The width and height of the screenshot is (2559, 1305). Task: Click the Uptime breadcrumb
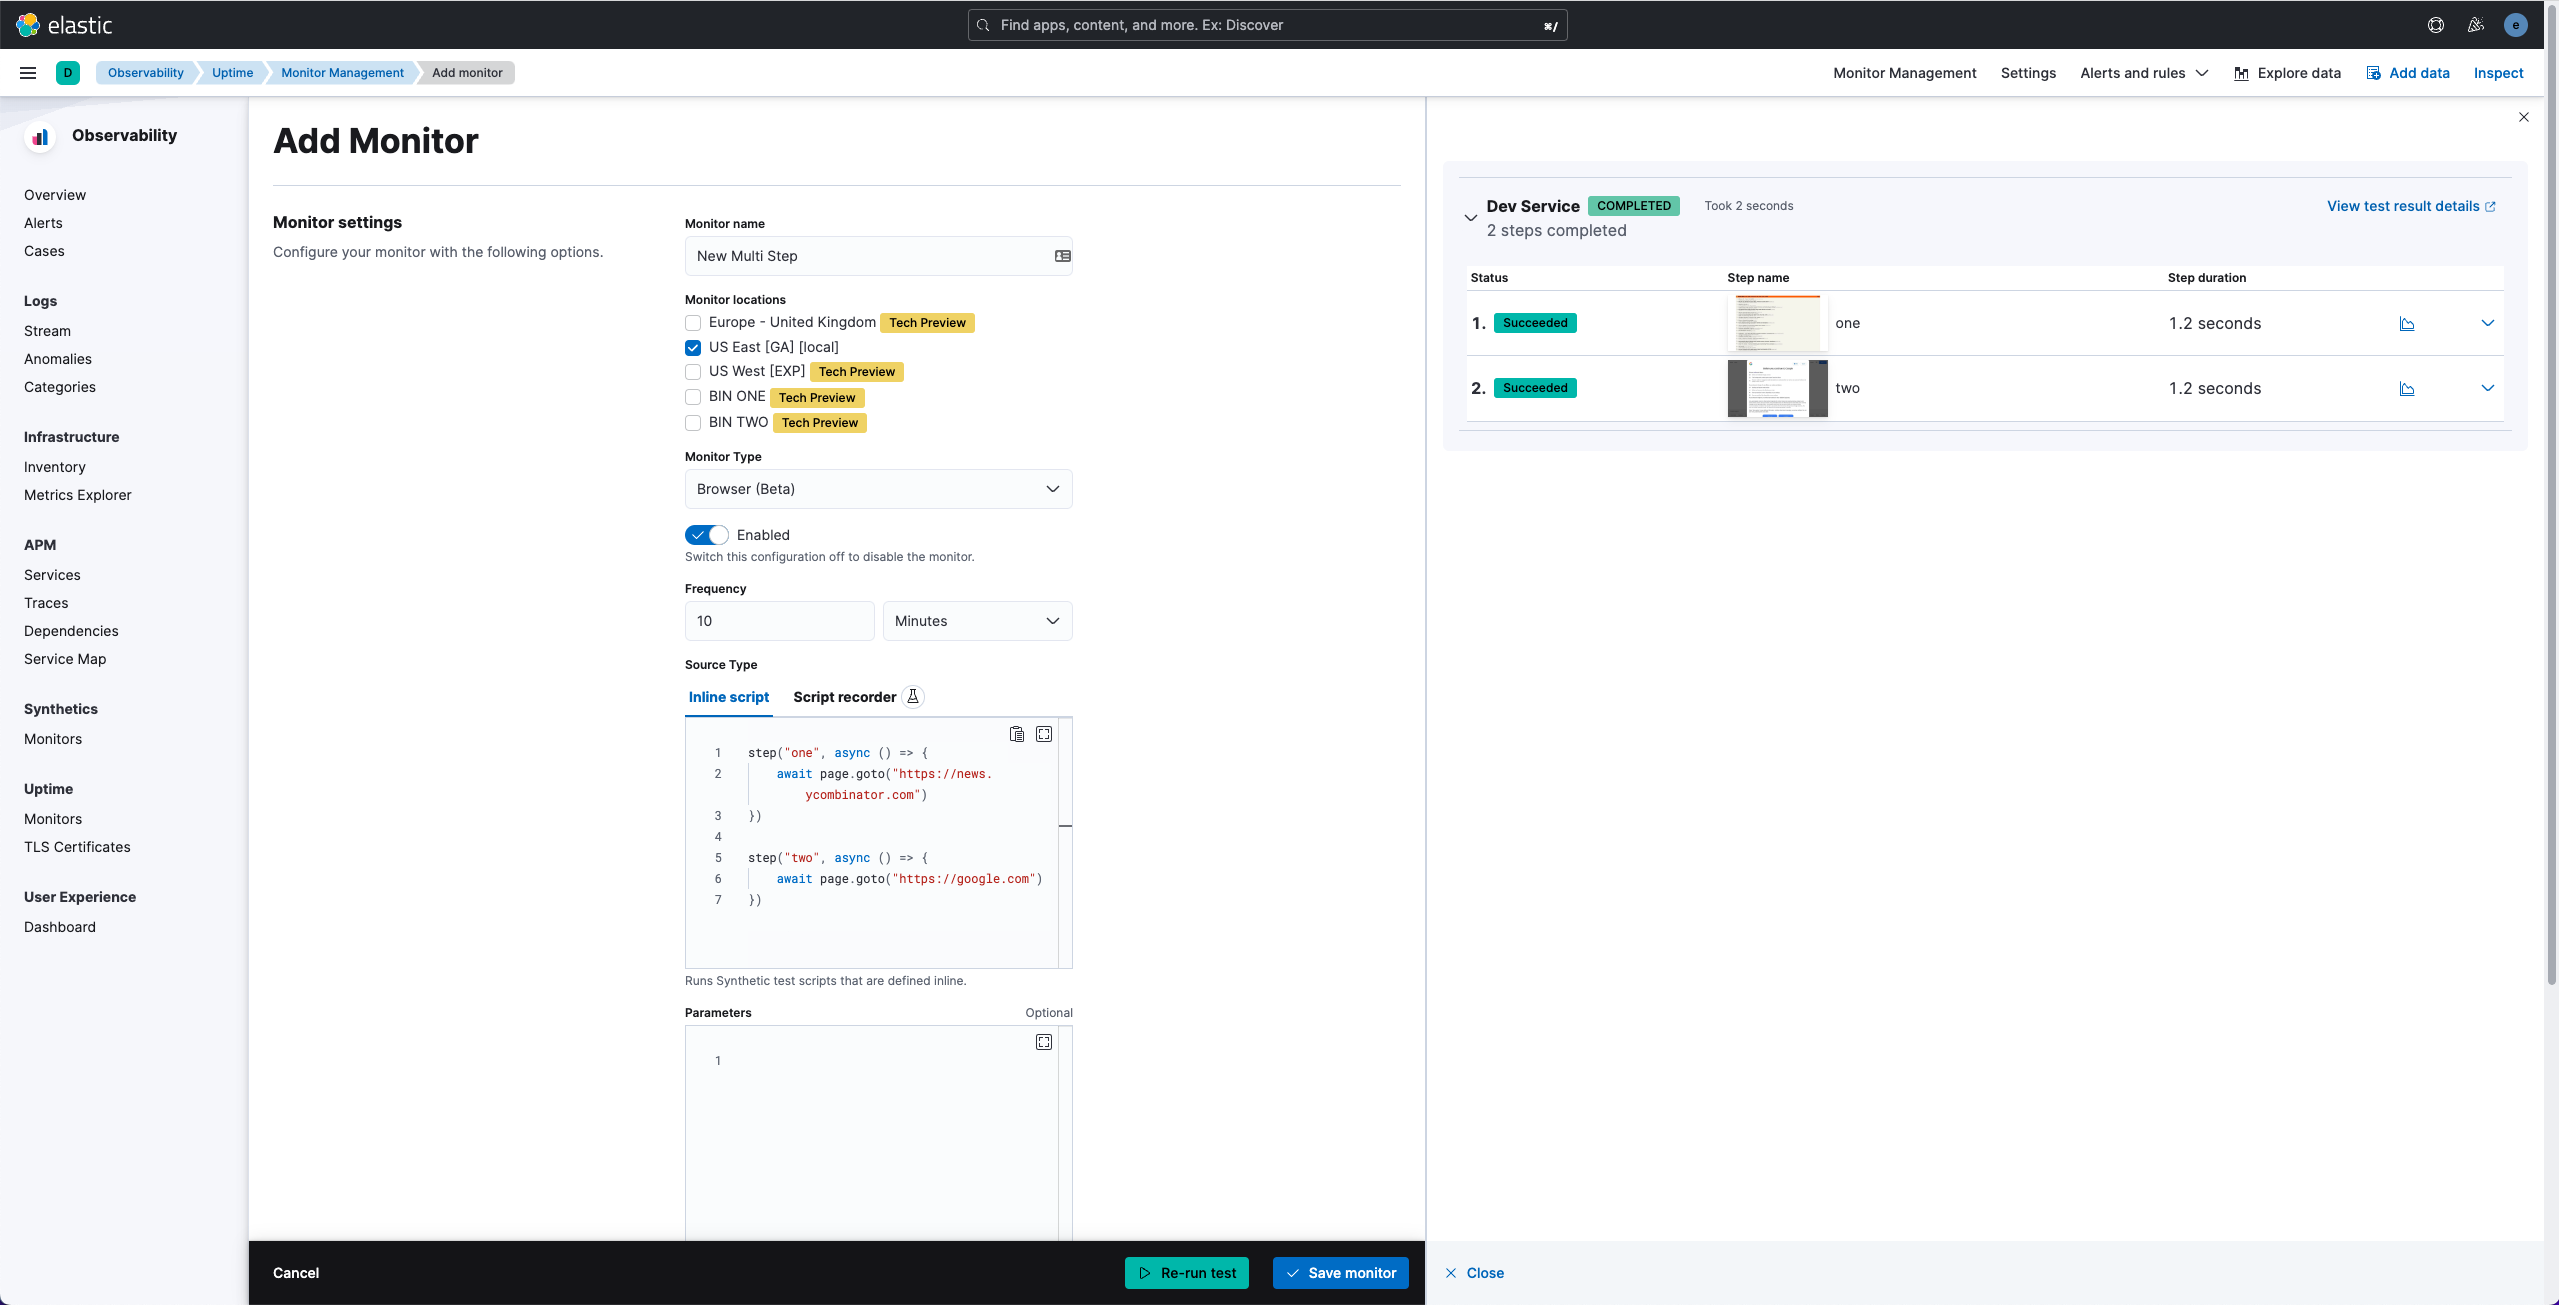[x=232, y=73]
